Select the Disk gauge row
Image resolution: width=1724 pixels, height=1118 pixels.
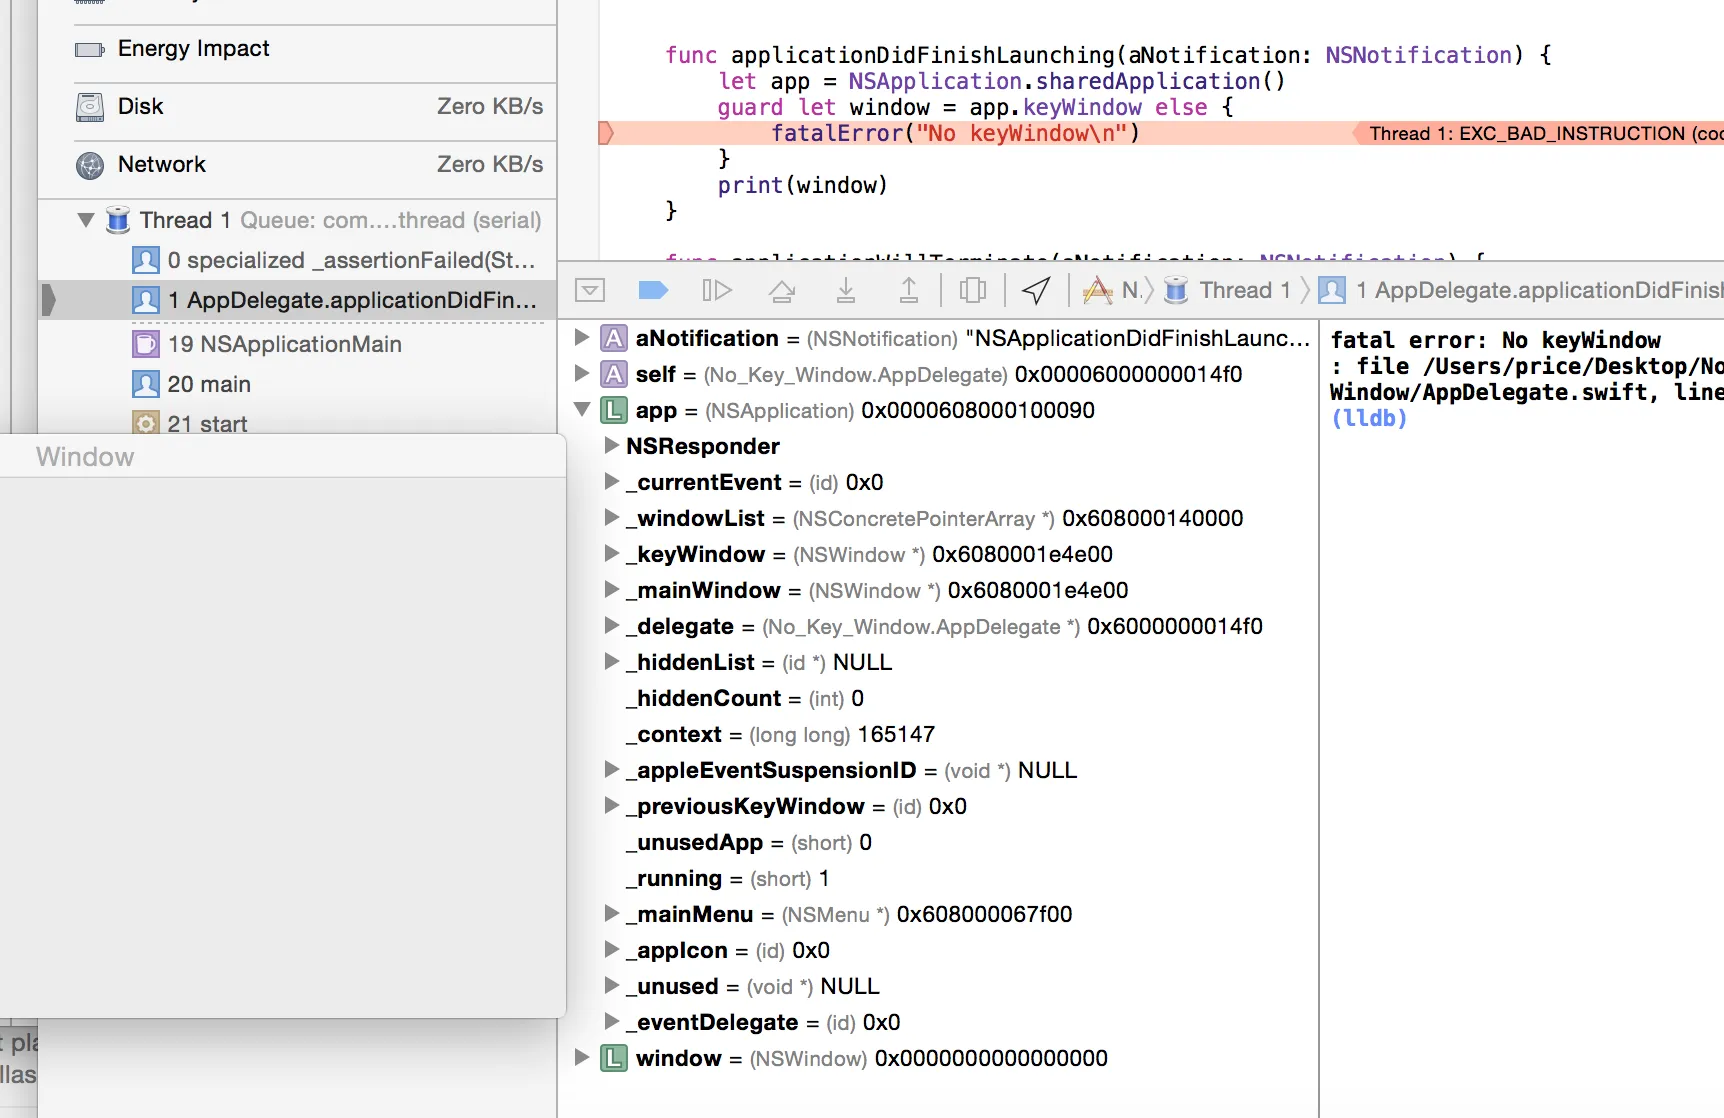click(x=297, y=107)
